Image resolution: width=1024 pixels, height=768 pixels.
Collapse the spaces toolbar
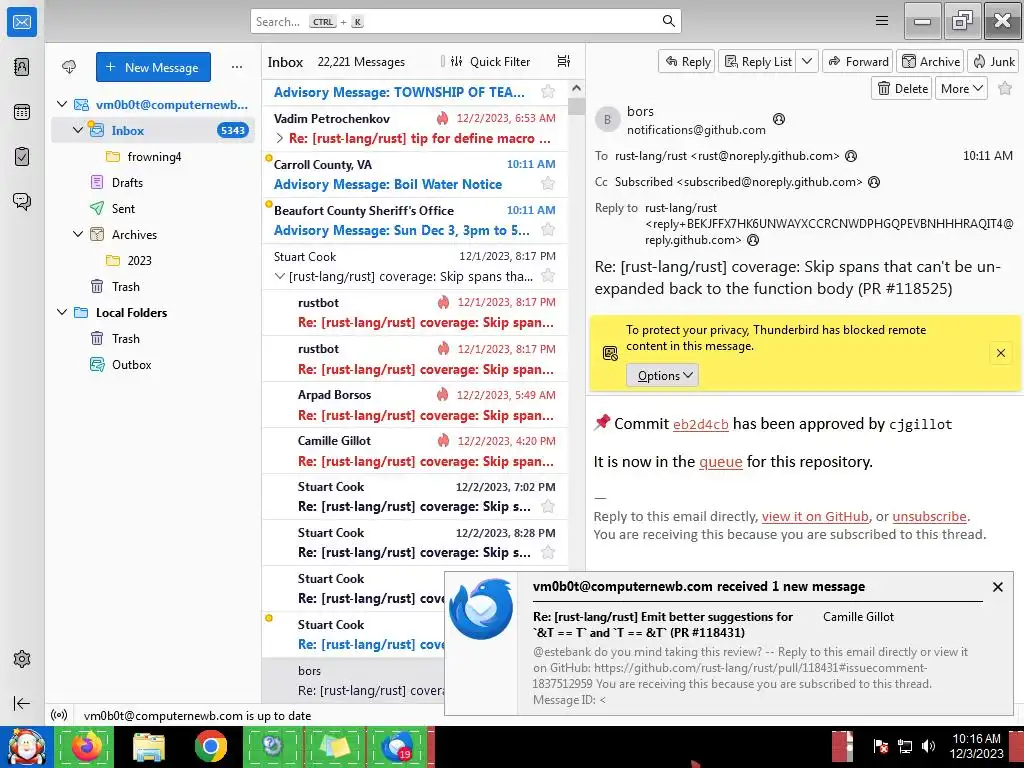(x=22, y=703)
